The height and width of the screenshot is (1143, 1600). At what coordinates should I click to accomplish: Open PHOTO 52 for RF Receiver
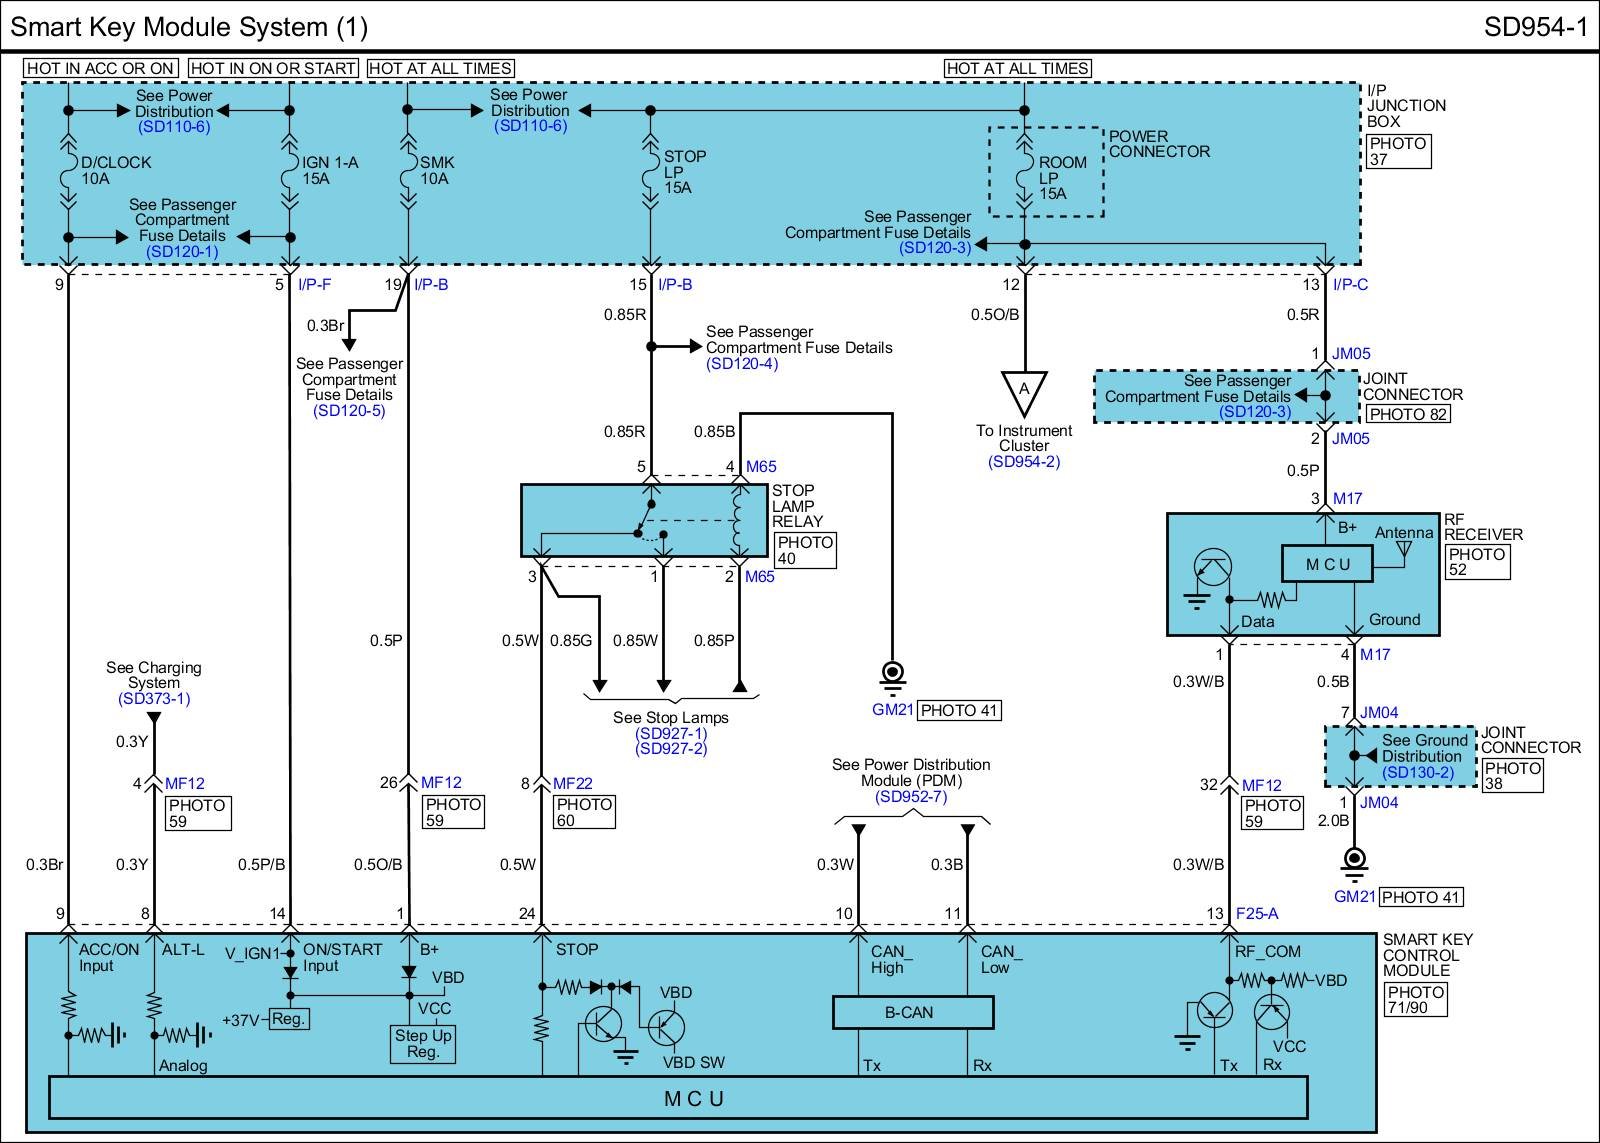pos(1476,562)
